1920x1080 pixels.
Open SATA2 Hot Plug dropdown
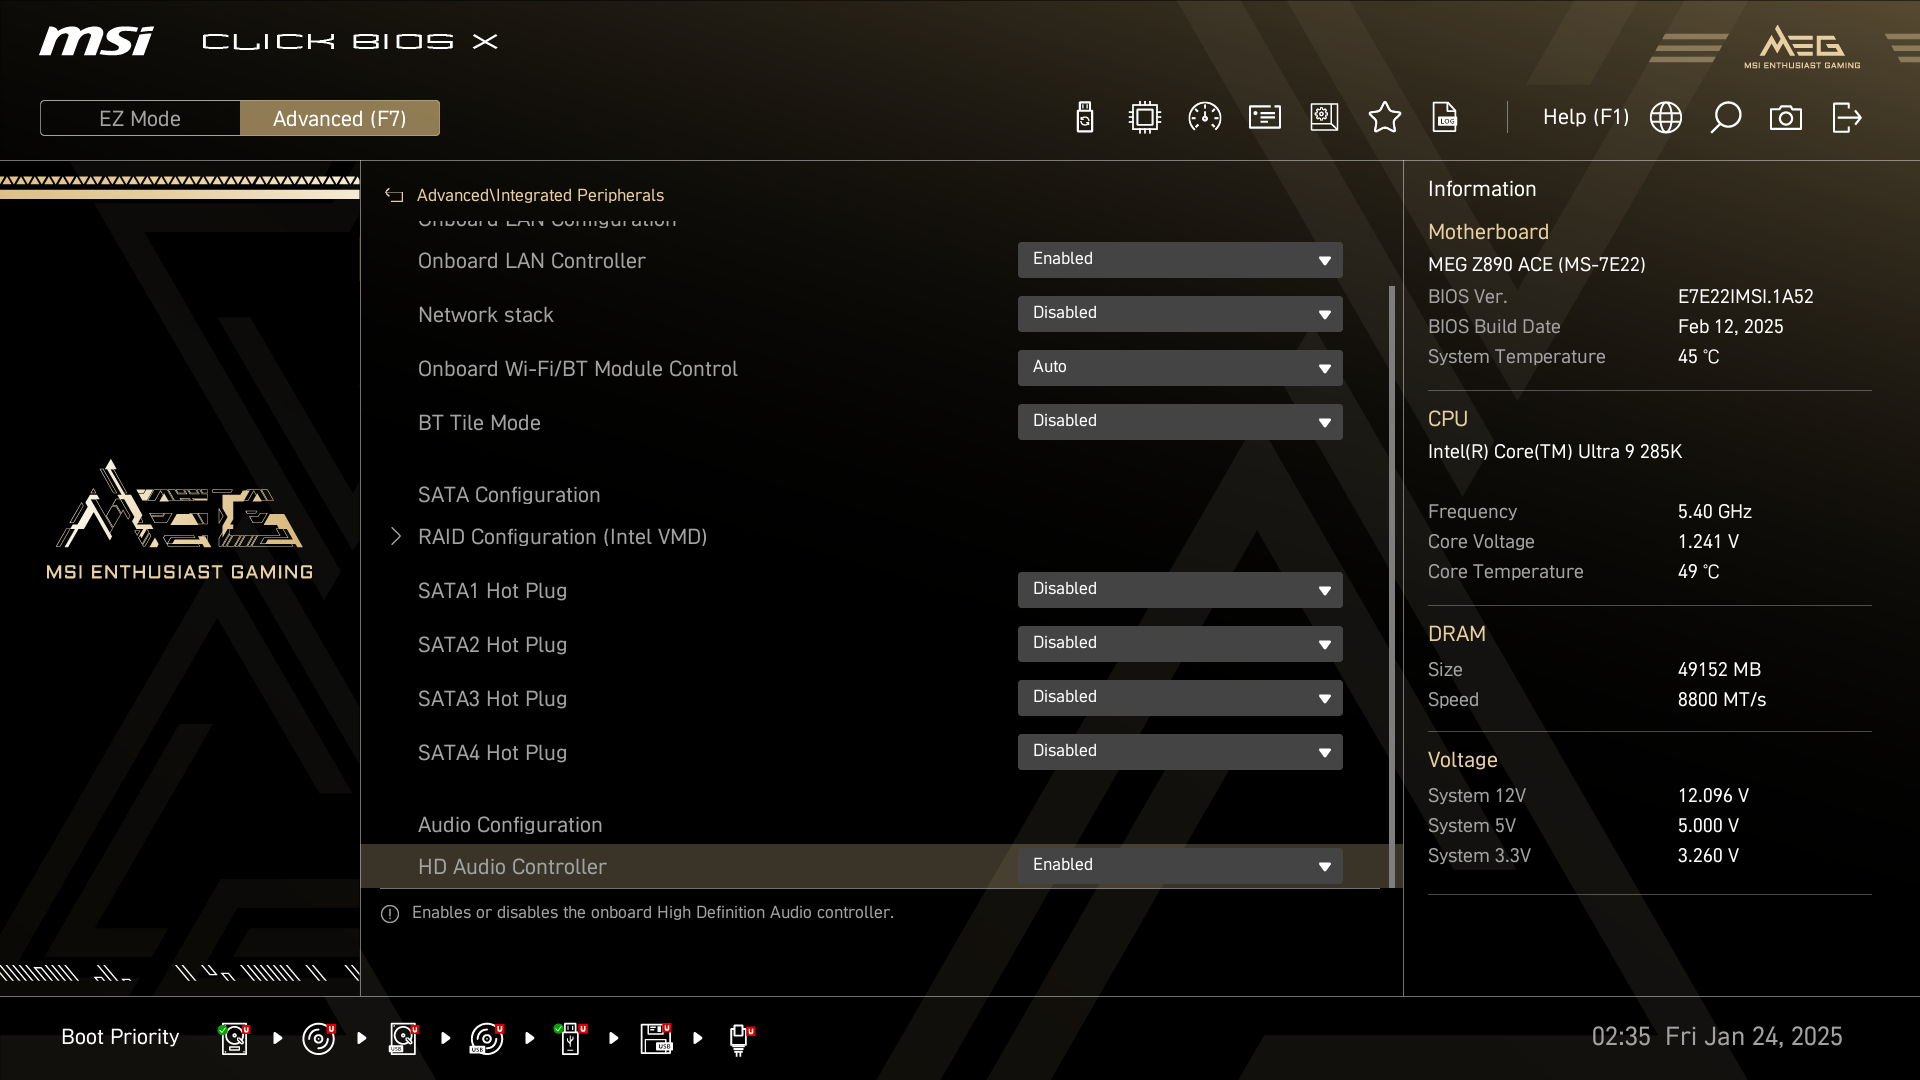[x=1180, y=644]
